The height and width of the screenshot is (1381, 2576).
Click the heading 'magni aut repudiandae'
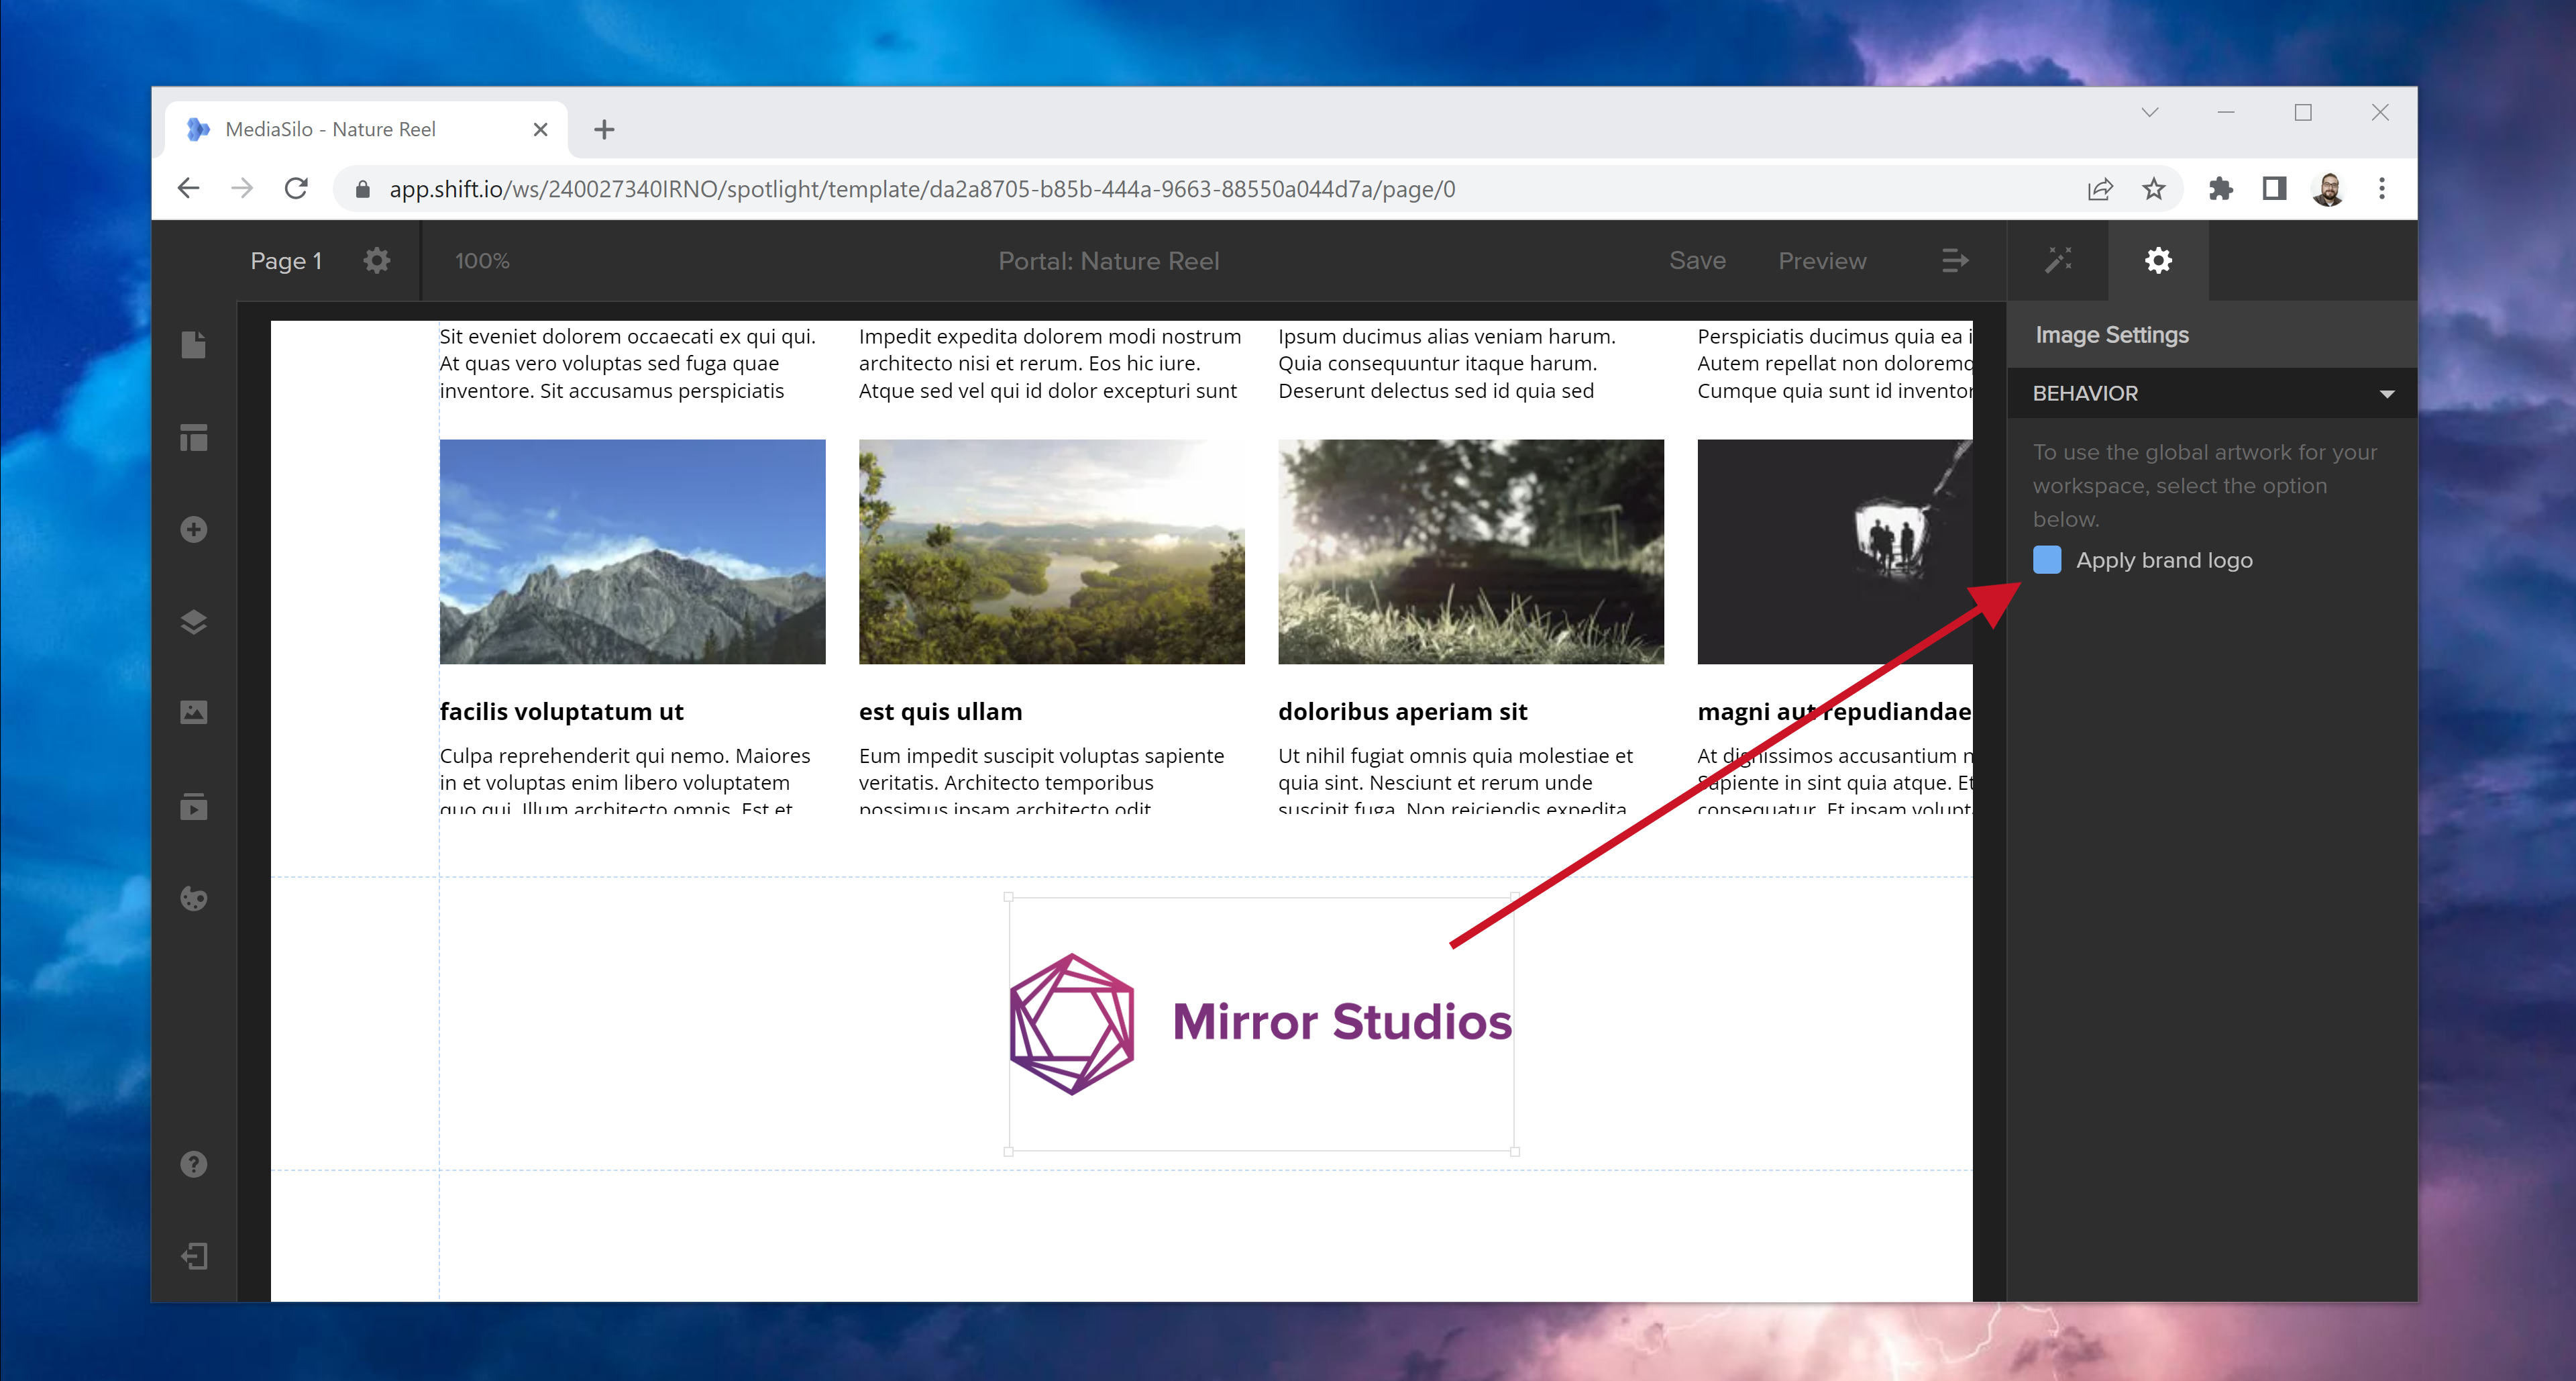[x=1835, y=711]
